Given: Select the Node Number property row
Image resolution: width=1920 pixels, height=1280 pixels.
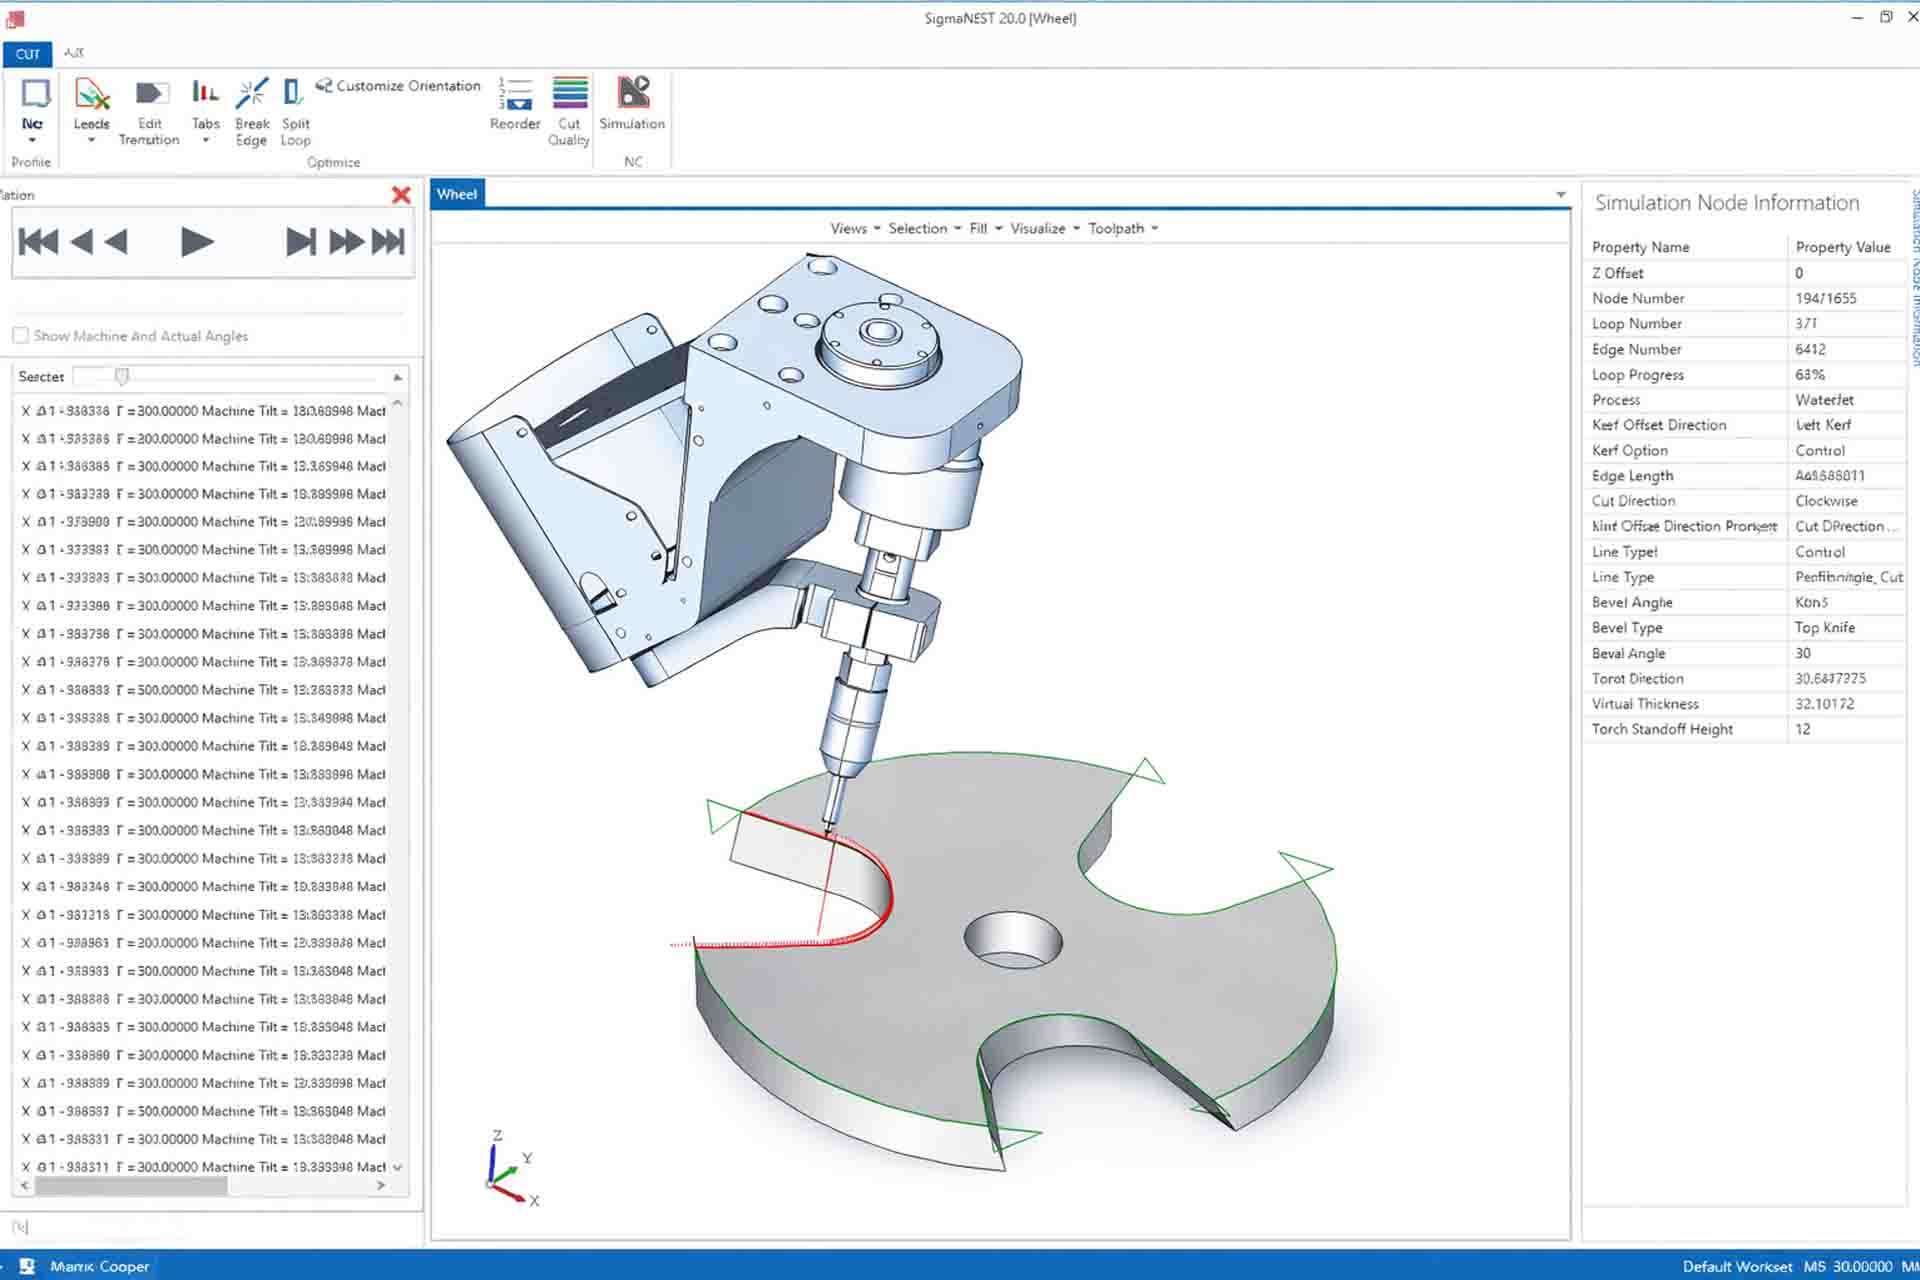Looking at the screenshot, I should point(1745,298).
